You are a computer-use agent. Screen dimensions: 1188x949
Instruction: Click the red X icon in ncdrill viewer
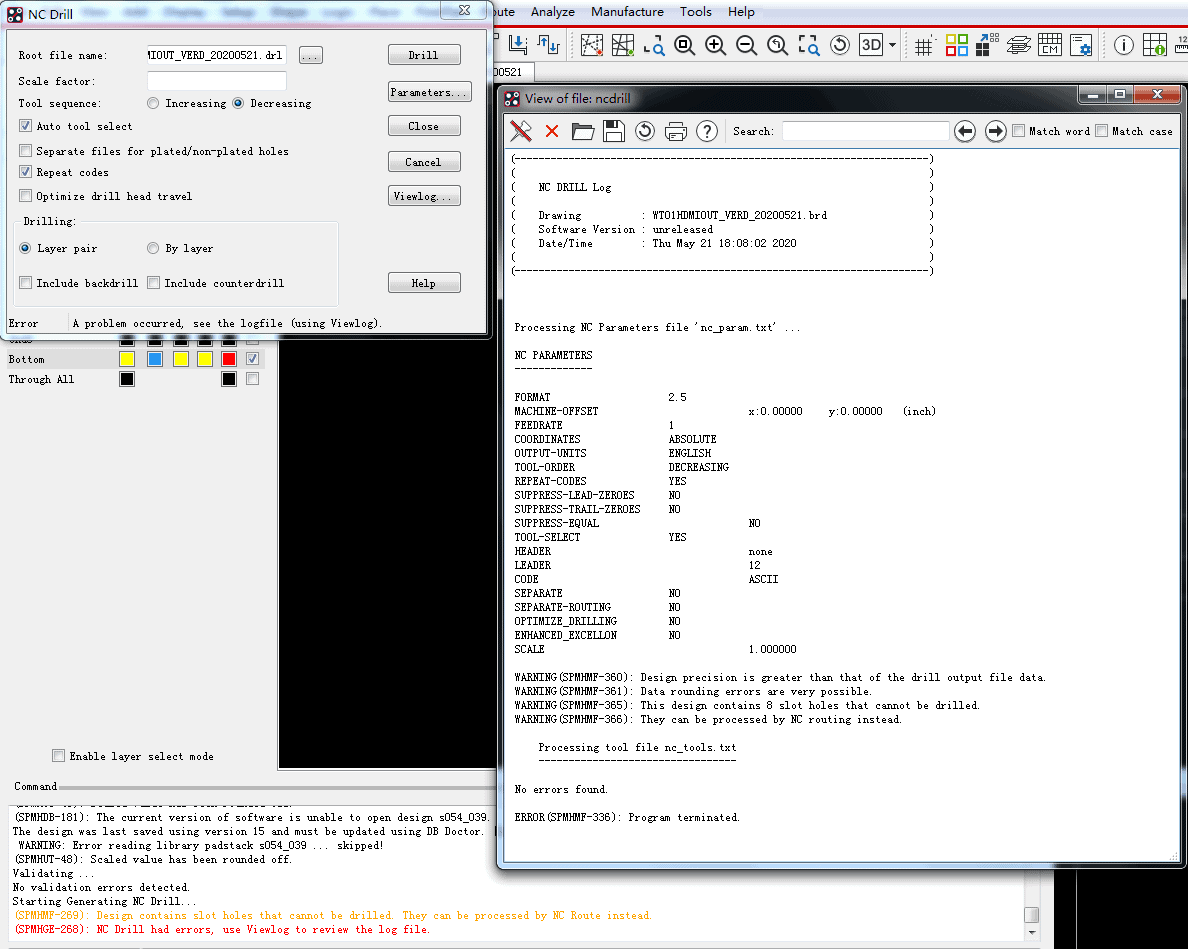pyautogui.click(x=552, y=131)
